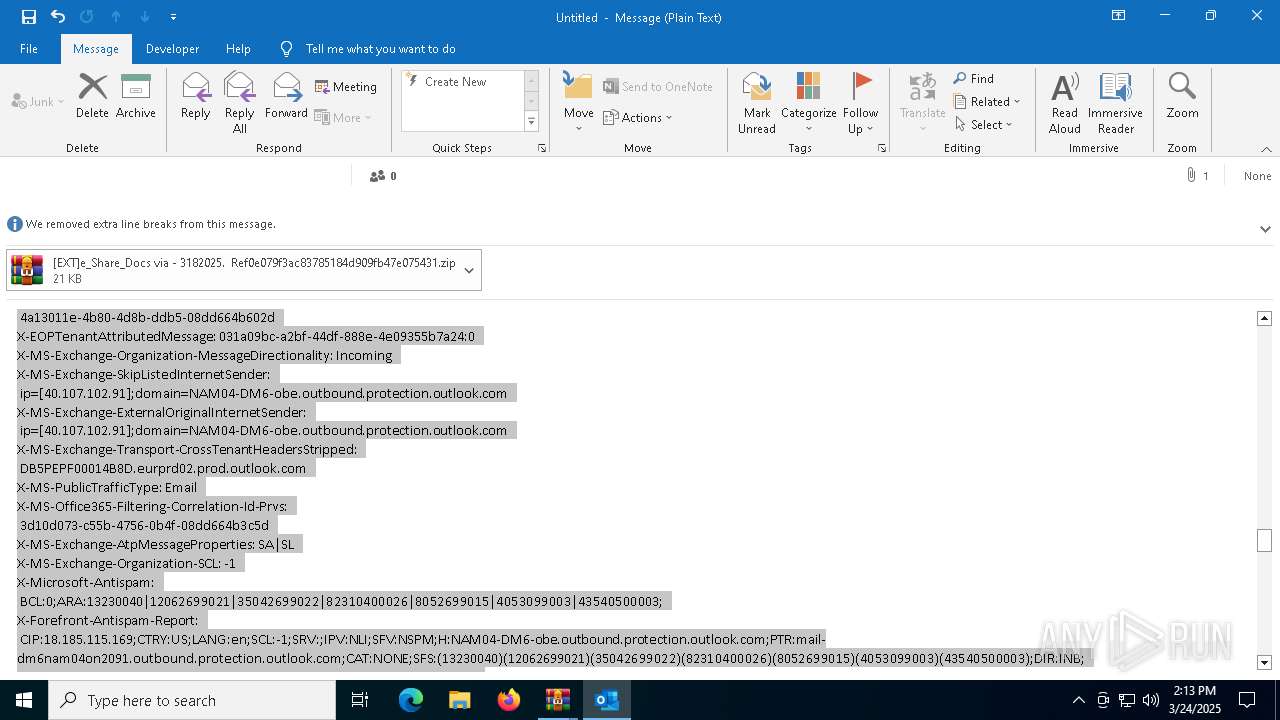Switch to the Developer ribbon tab
Image resolution: width=1280 pixels, height=720 pixels.
[x=172, y=48]
